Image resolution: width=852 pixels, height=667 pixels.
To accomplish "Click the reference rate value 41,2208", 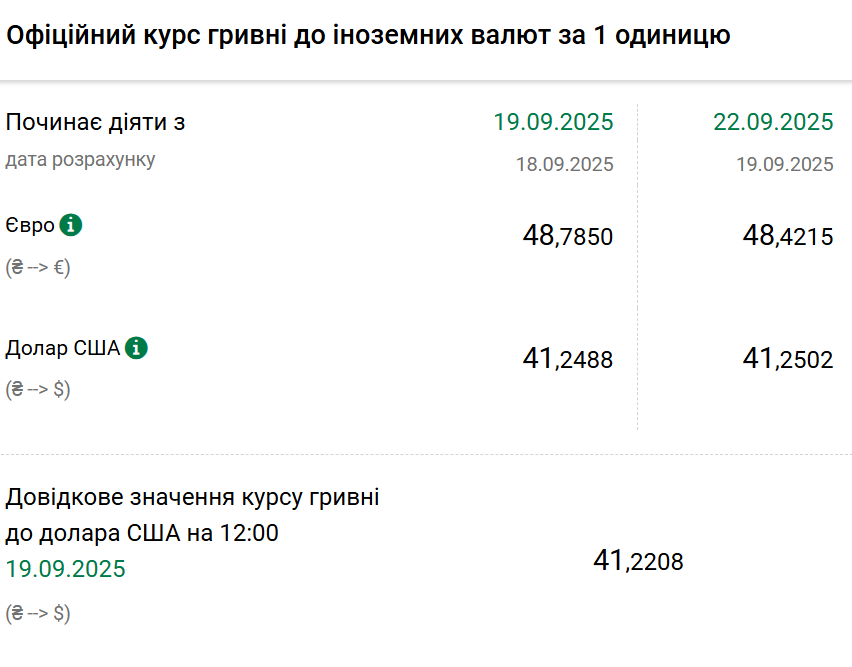I will 638,561.
